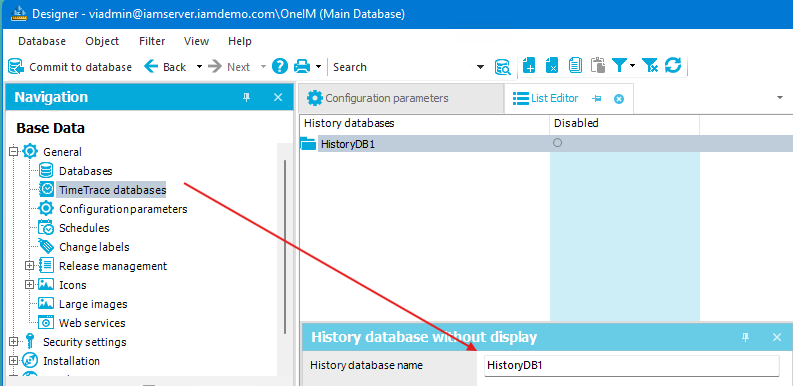Click History database name input field

[x=631, y=366]
